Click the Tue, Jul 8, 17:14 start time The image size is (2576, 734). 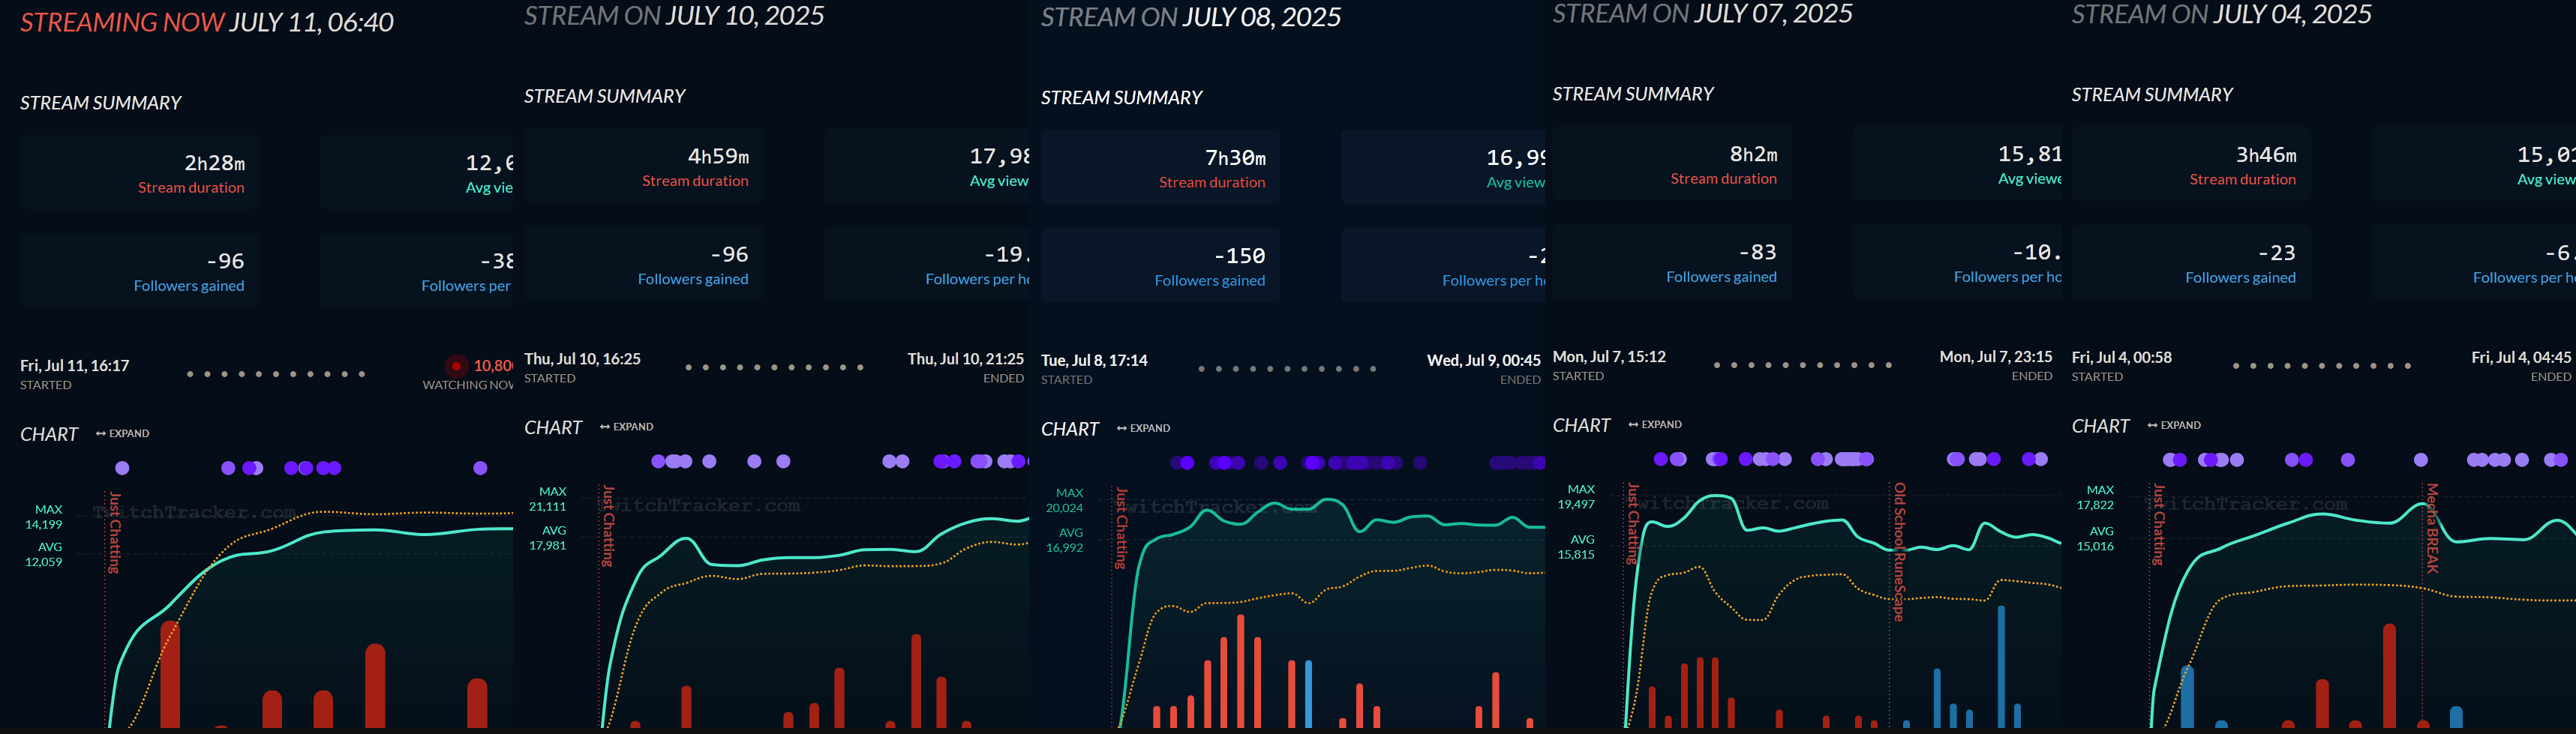(1094, 360)
